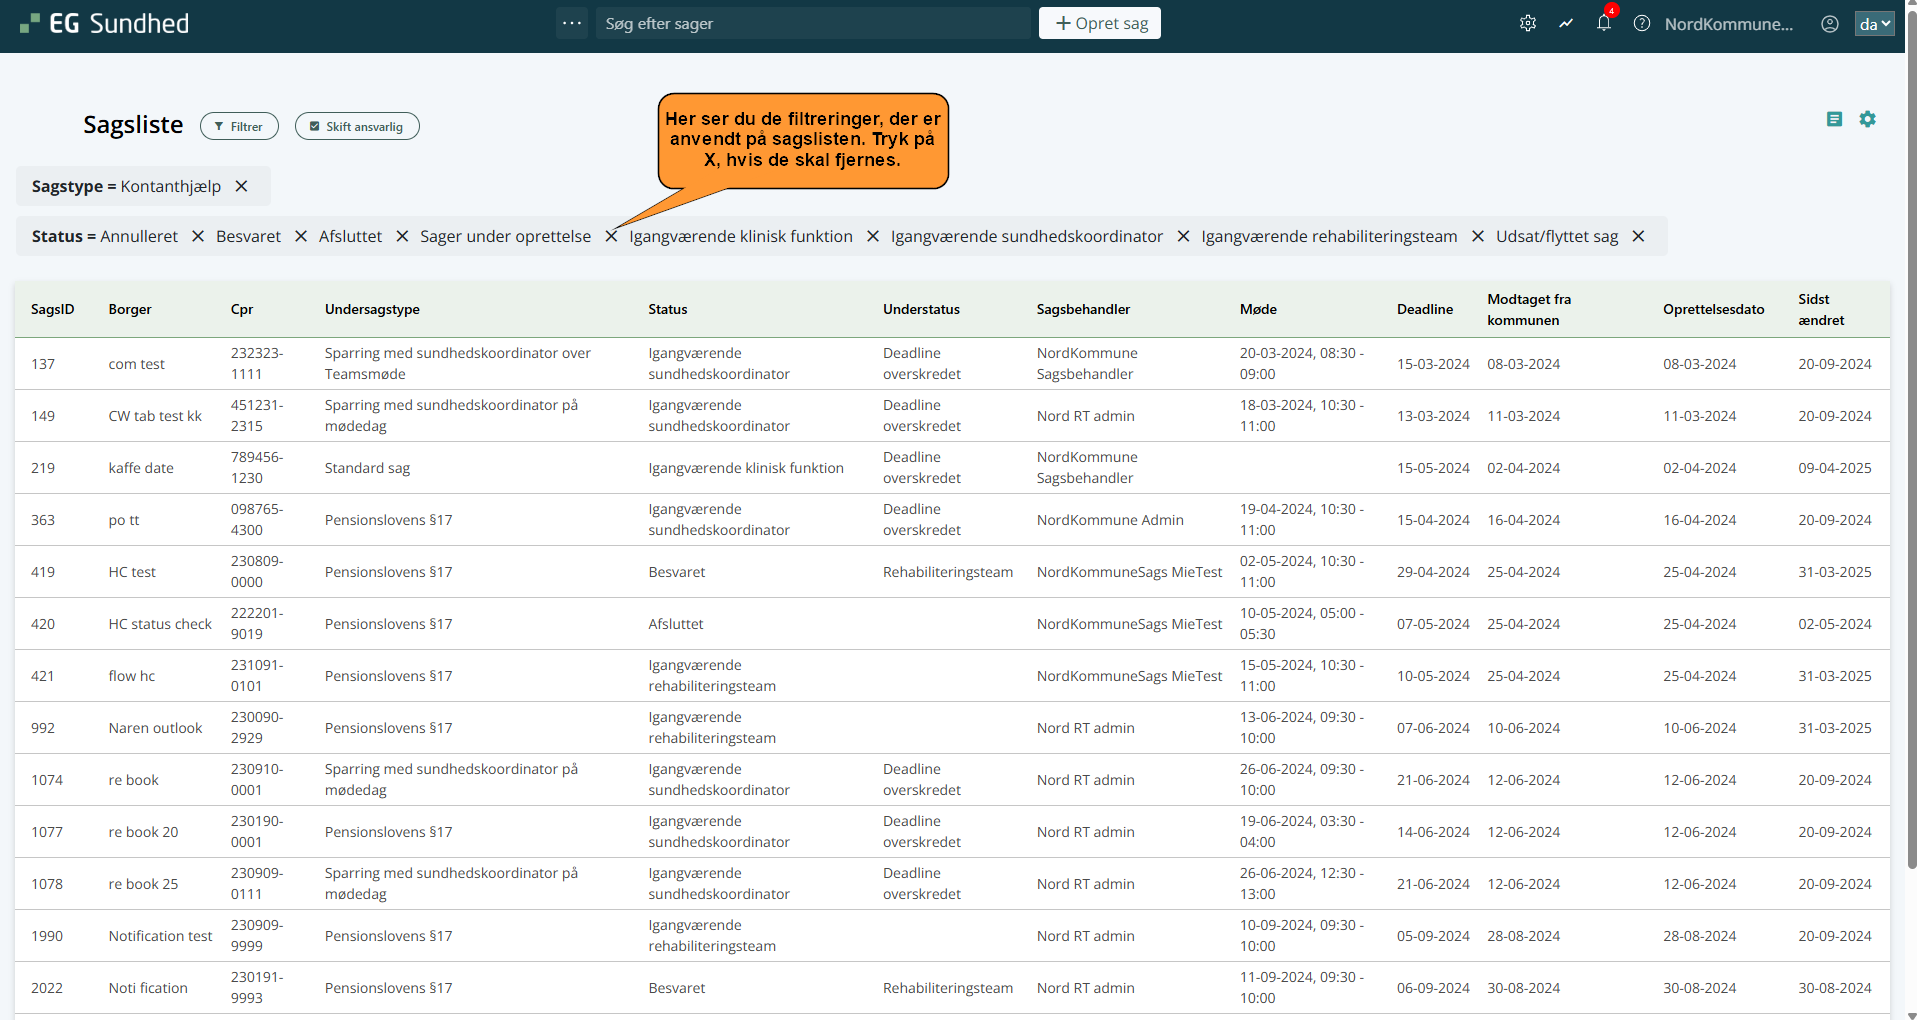
Task: Sort by the Undersagstype column header
Action: [372, 309]
